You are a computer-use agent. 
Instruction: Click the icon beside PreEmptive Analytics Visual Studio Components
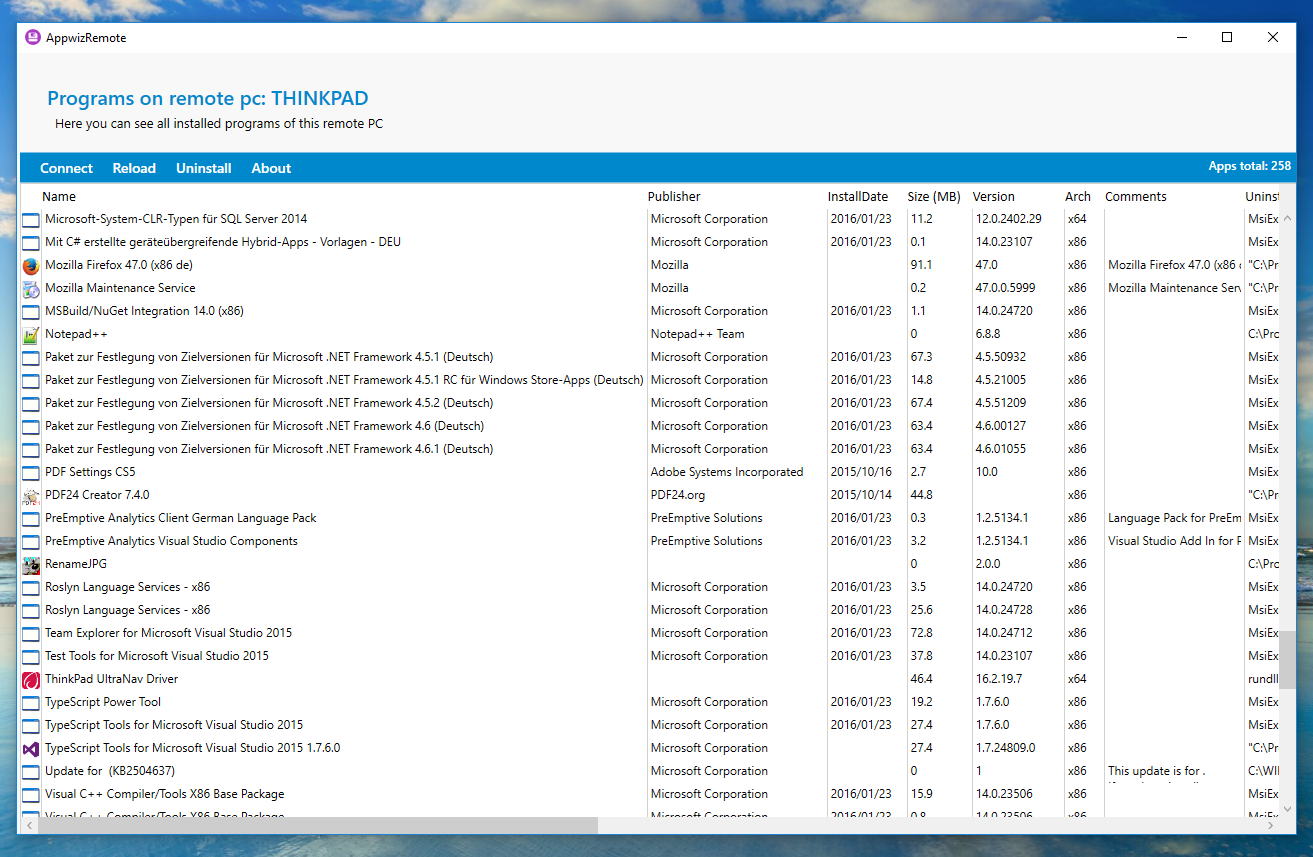(x=30, y=541)
